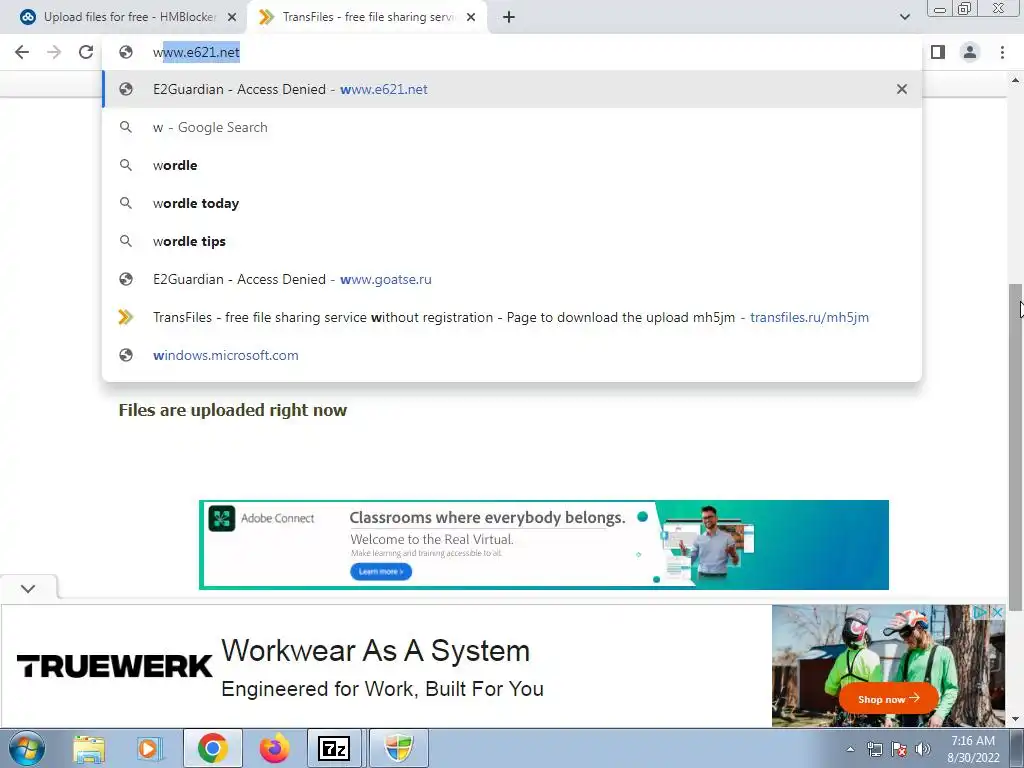Open the clock showing 7:16 AM
This screenshot has height=768, width=1024.
973,749
